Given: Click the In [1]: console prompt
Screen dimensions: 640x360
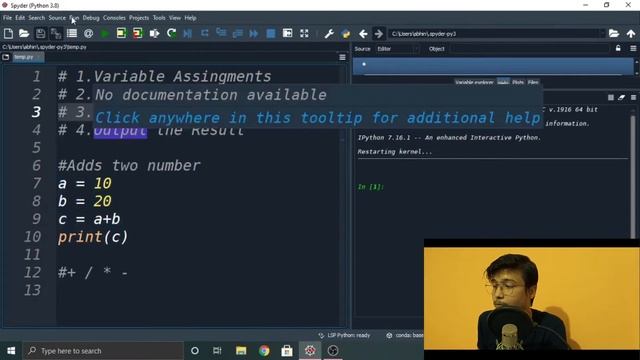Looking at the screenshot, I should pyautogui.click(x=371, y=187).
